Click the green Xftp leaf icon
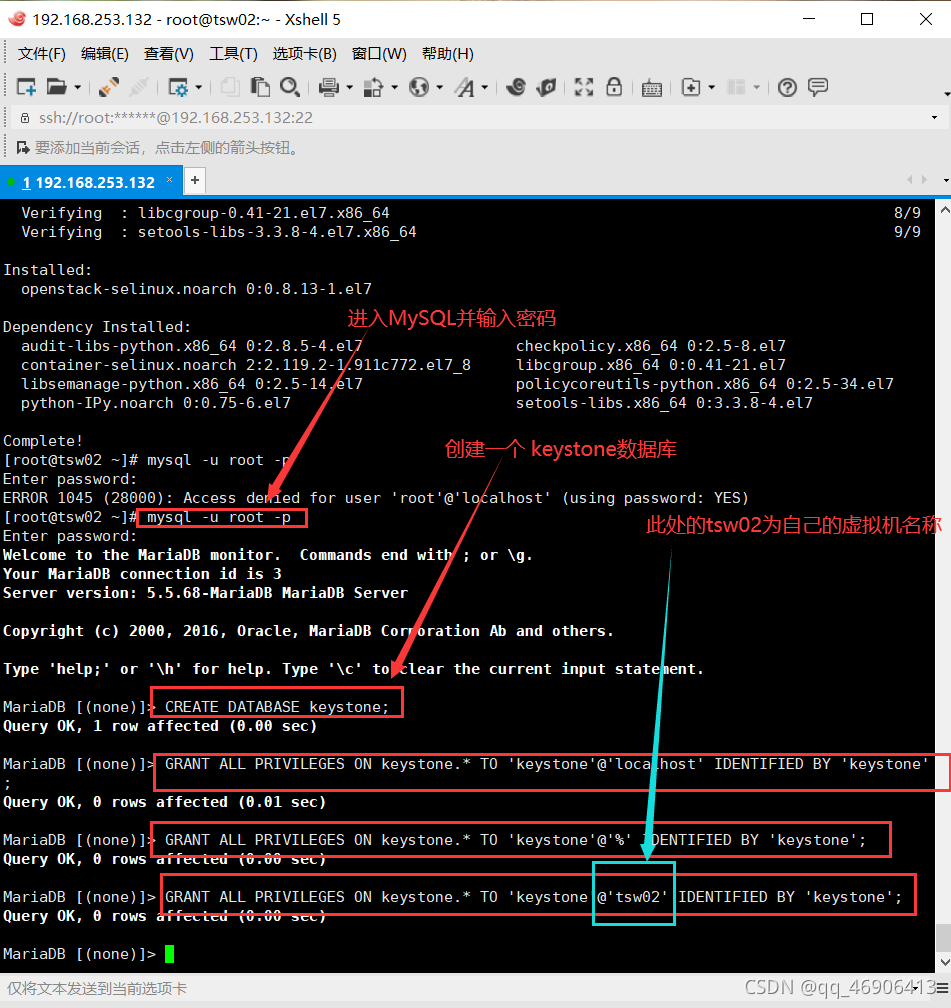The width and height of the screenshot is (951, 1008). [x=547, y=87]
